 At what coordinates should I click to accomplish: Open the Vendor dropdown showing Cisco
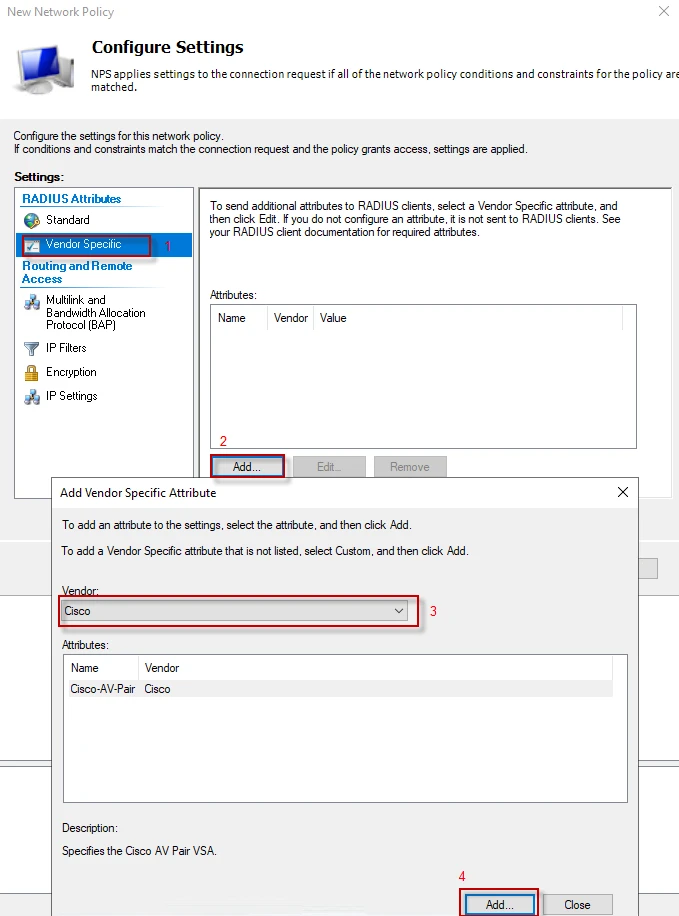pyautogui.click(x=233, y=610)
